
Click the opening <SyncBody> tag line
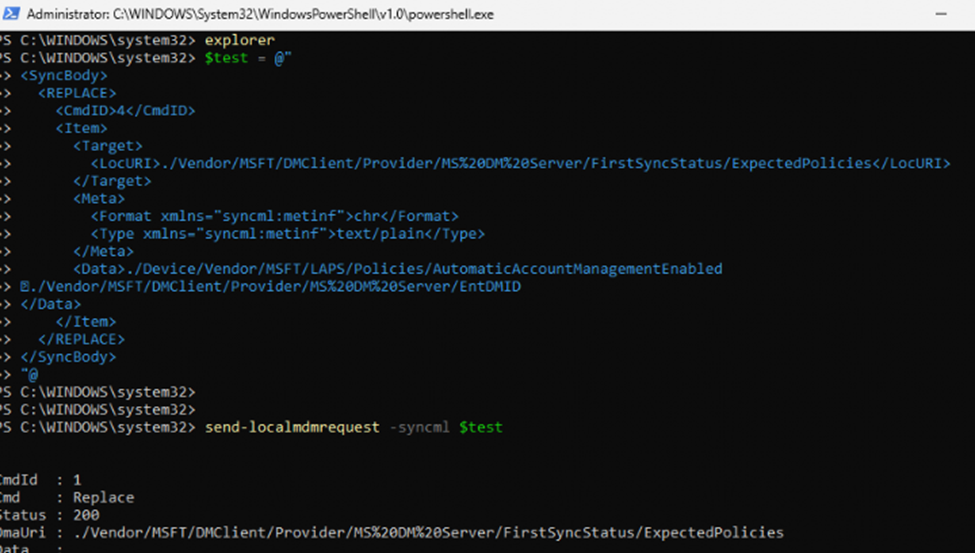pos(64,75)
